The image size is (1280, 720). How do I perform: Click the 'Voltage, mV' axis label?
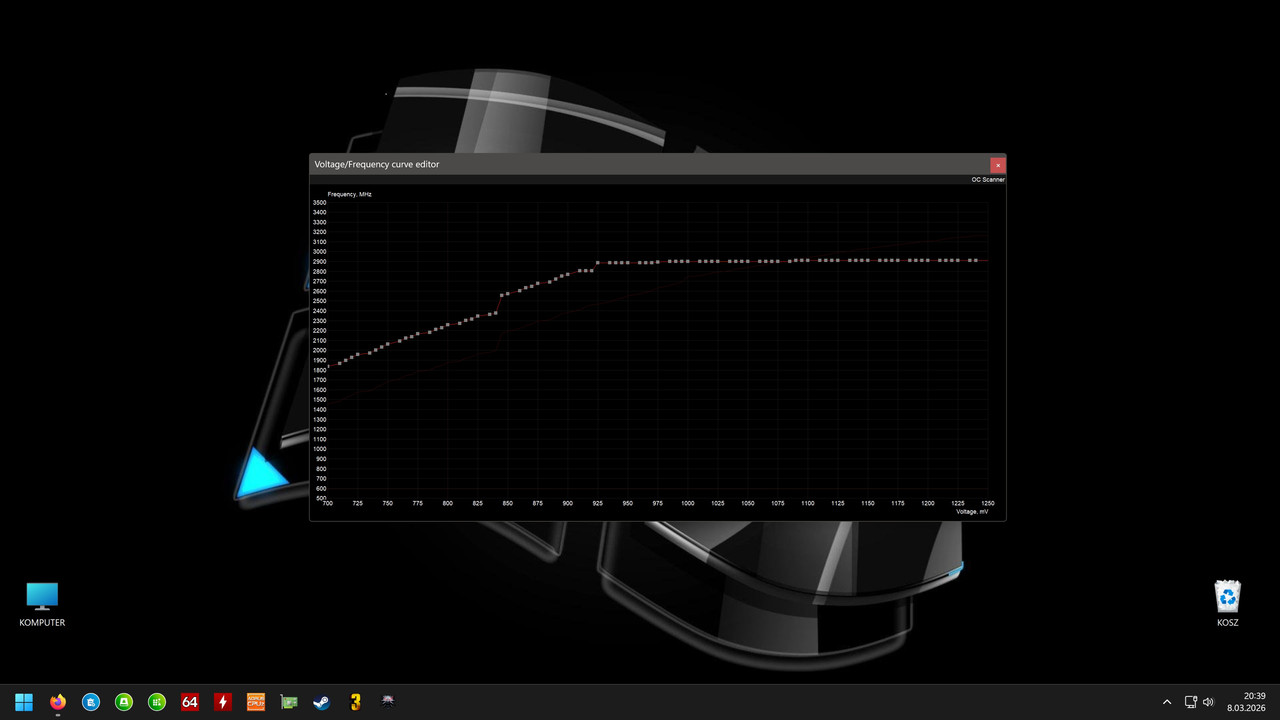pos(972,511)
